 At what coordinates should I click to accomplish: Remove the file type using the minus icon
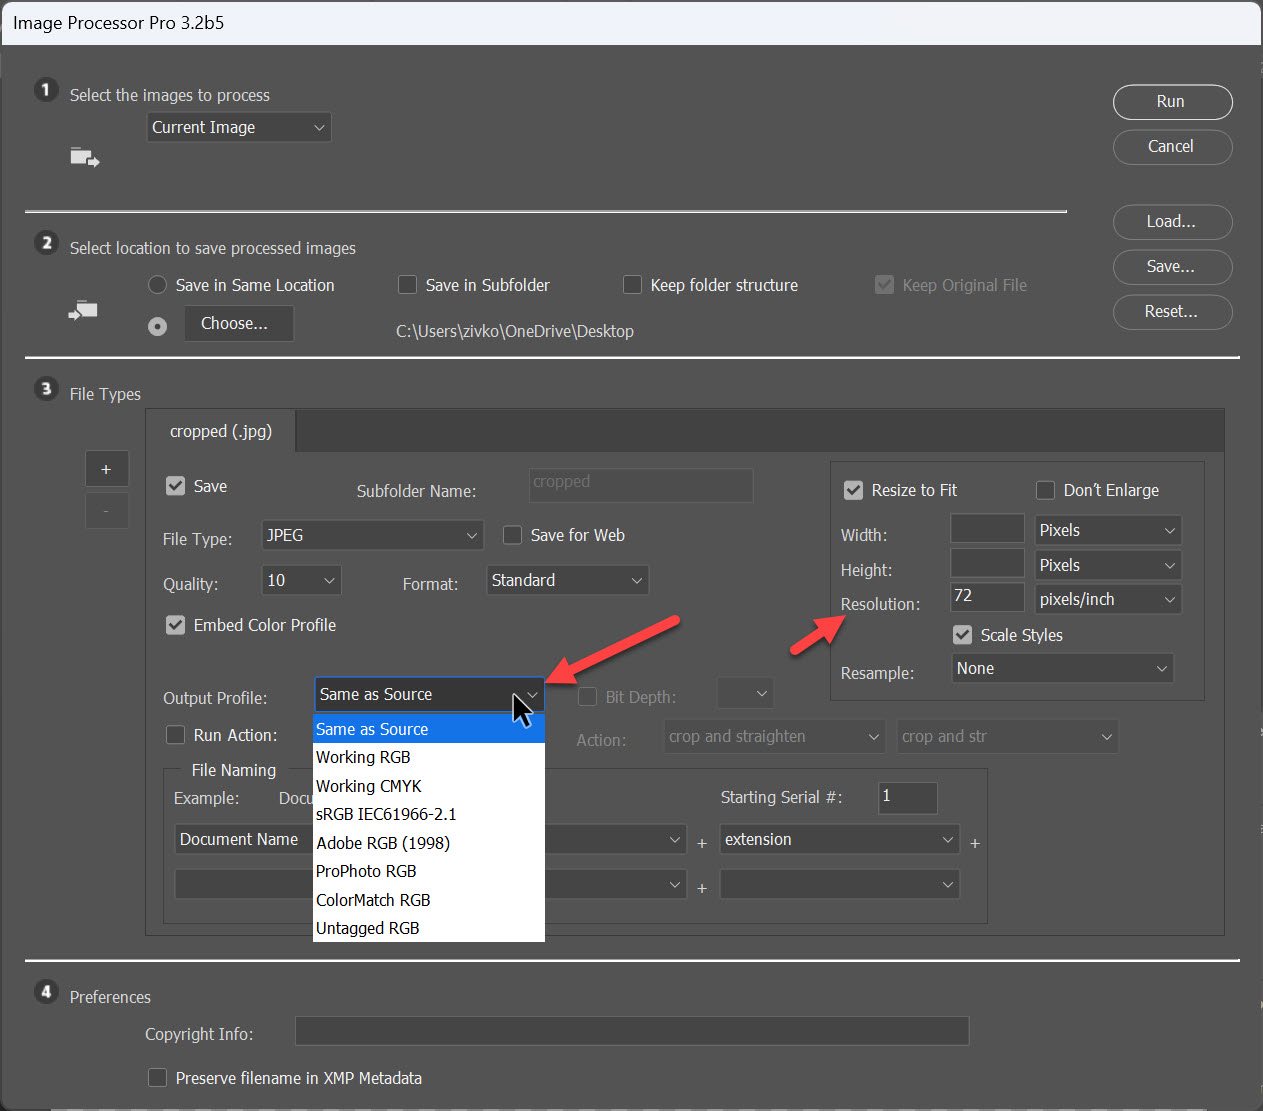[x=107, y=510]
